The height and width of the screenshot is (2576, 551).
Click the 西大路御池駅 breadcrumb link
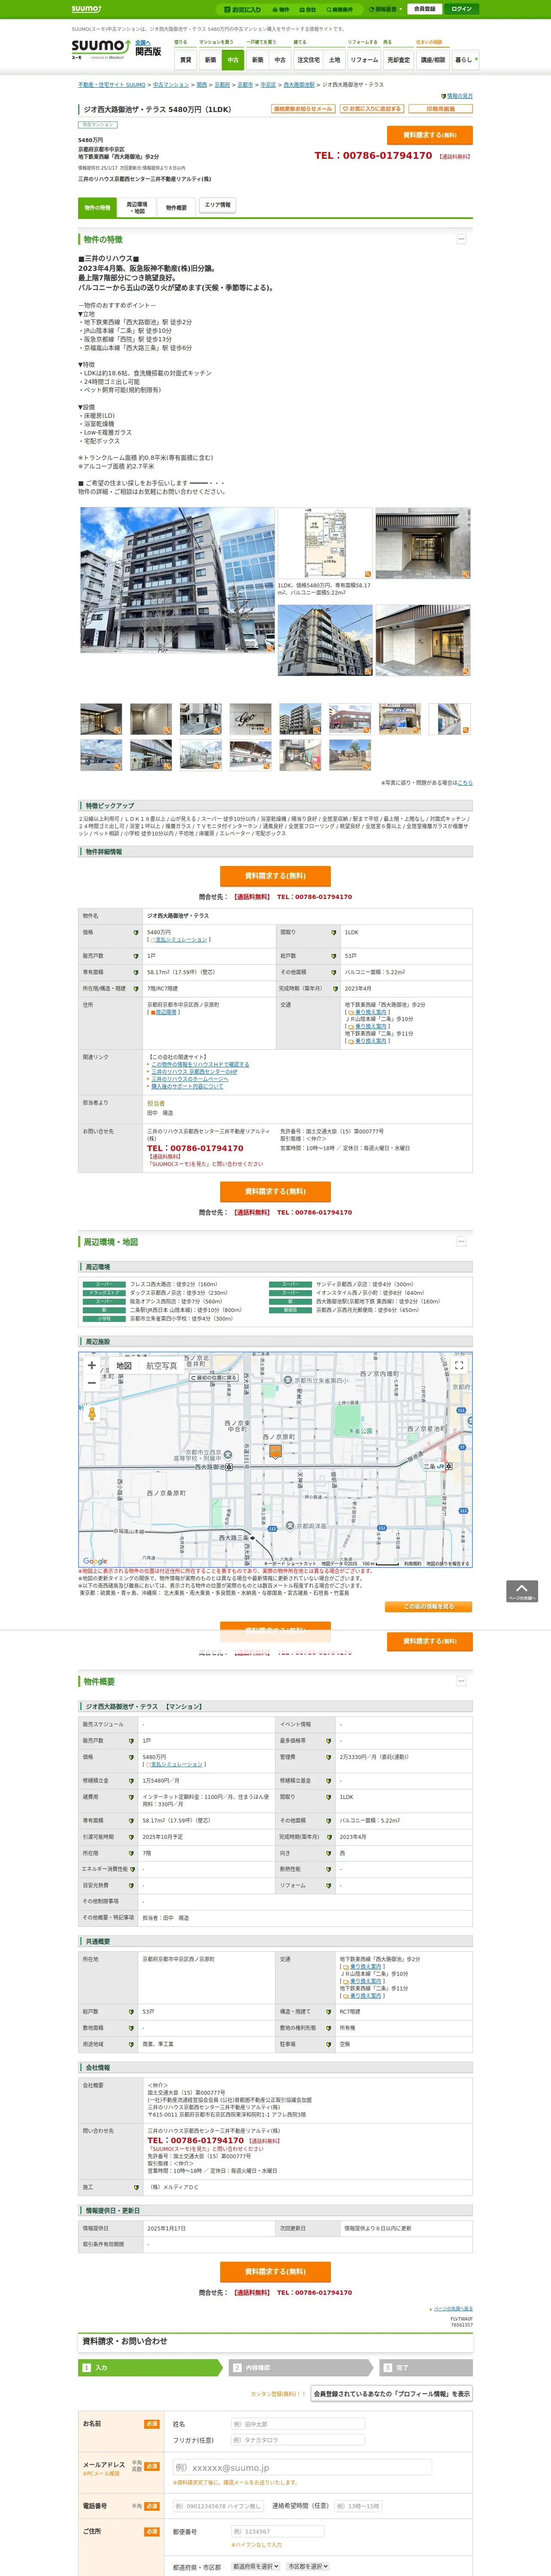(x=299, y=85)
